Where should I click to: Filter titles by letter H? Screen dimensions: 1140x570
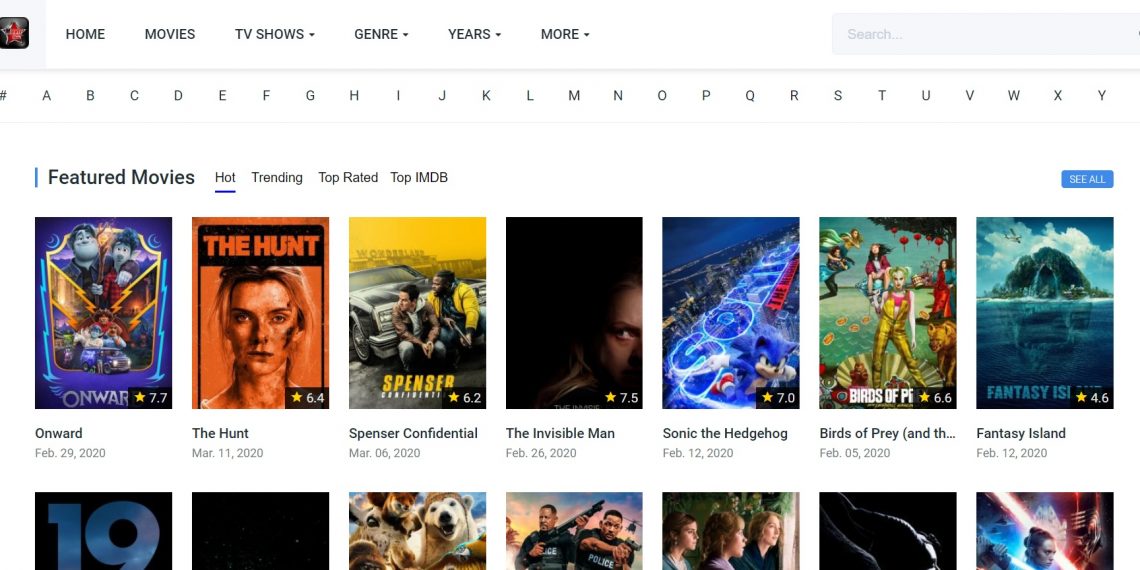click(x=354, y=95)
